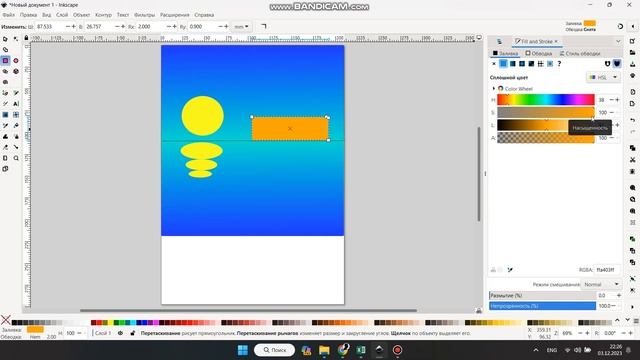
Task: Close the Fill and Stroke tab
Action: (x=556, y=41)
